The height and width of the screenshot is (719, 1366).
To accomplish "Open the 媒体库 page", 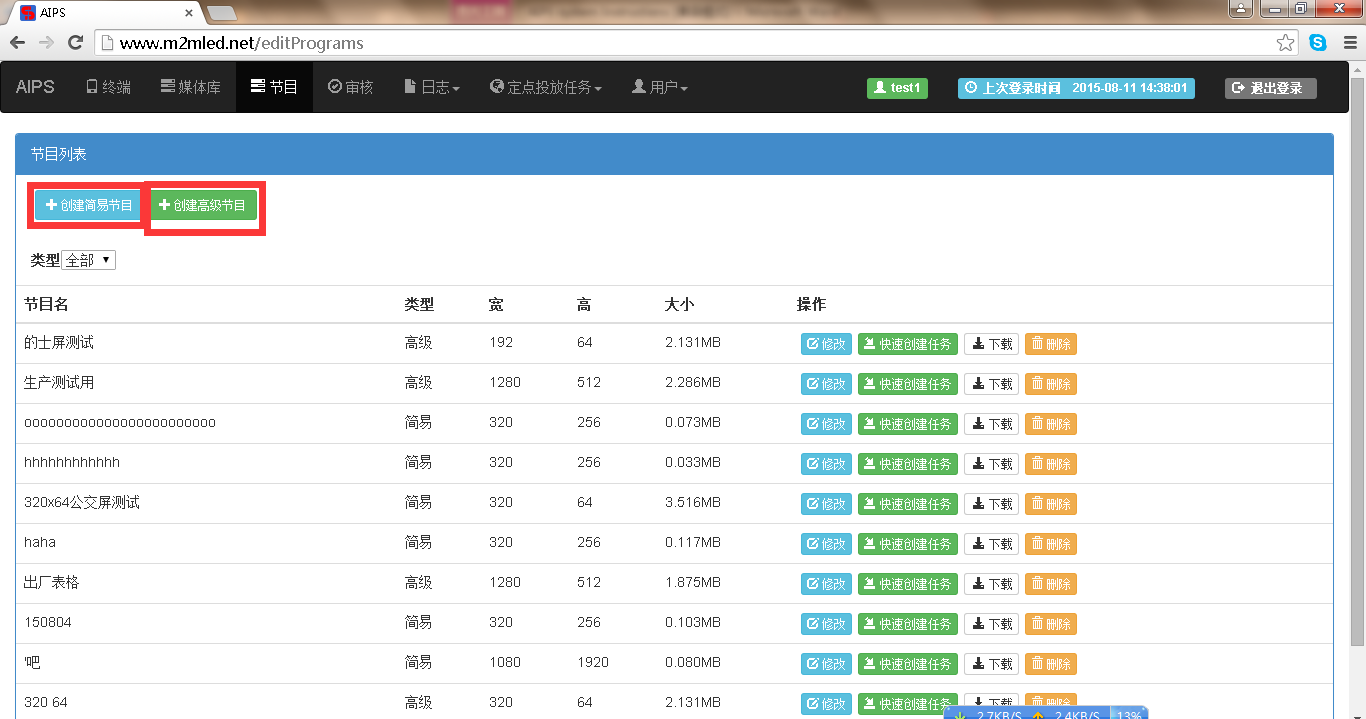I will 191,87.
